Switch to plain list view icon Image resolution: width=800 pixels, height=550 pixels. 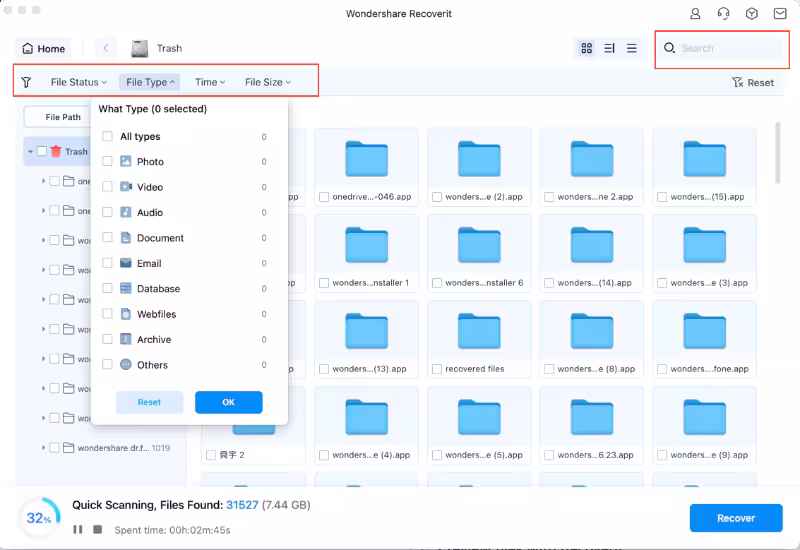tap(632, 48)
